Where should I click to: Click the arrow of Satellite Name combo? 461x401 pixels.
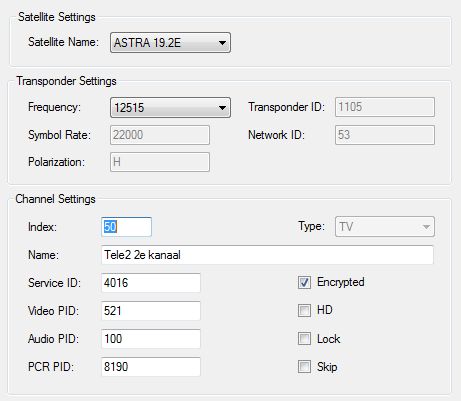(x=222, y=43)
